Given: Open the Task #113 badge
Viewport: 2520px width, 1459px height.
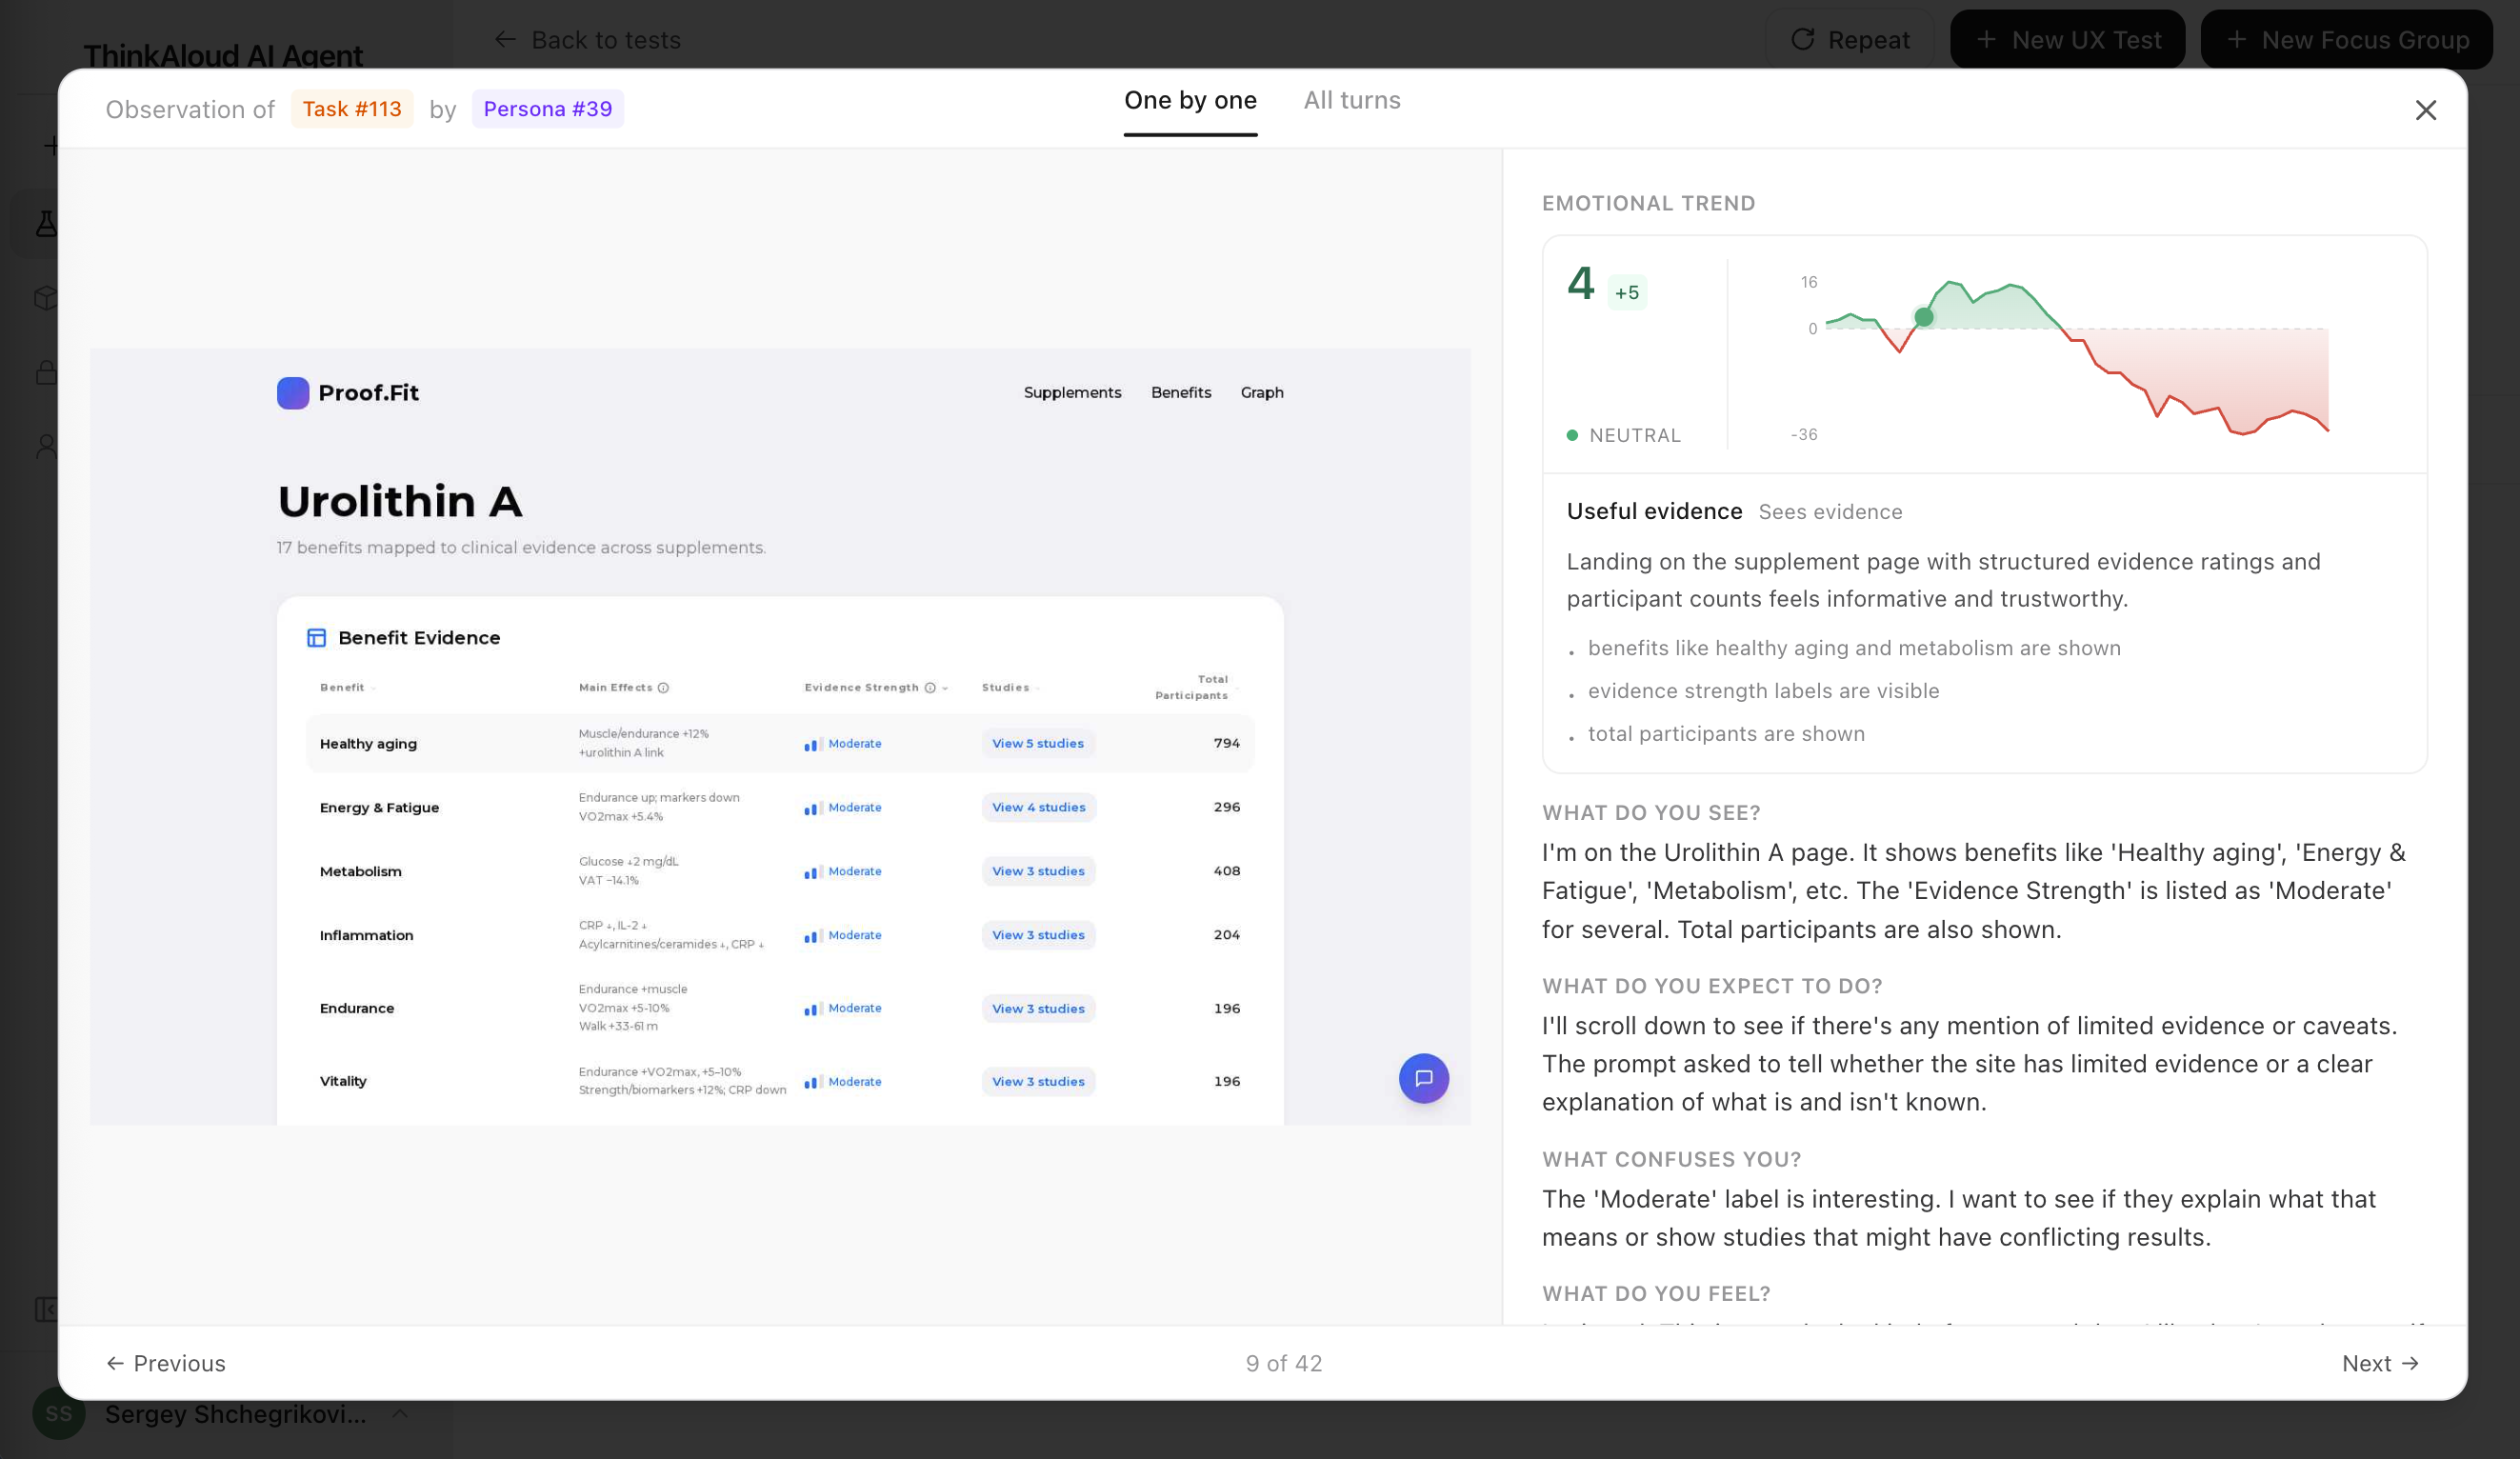Looking at the screenshot, I should tap(352, 109).
